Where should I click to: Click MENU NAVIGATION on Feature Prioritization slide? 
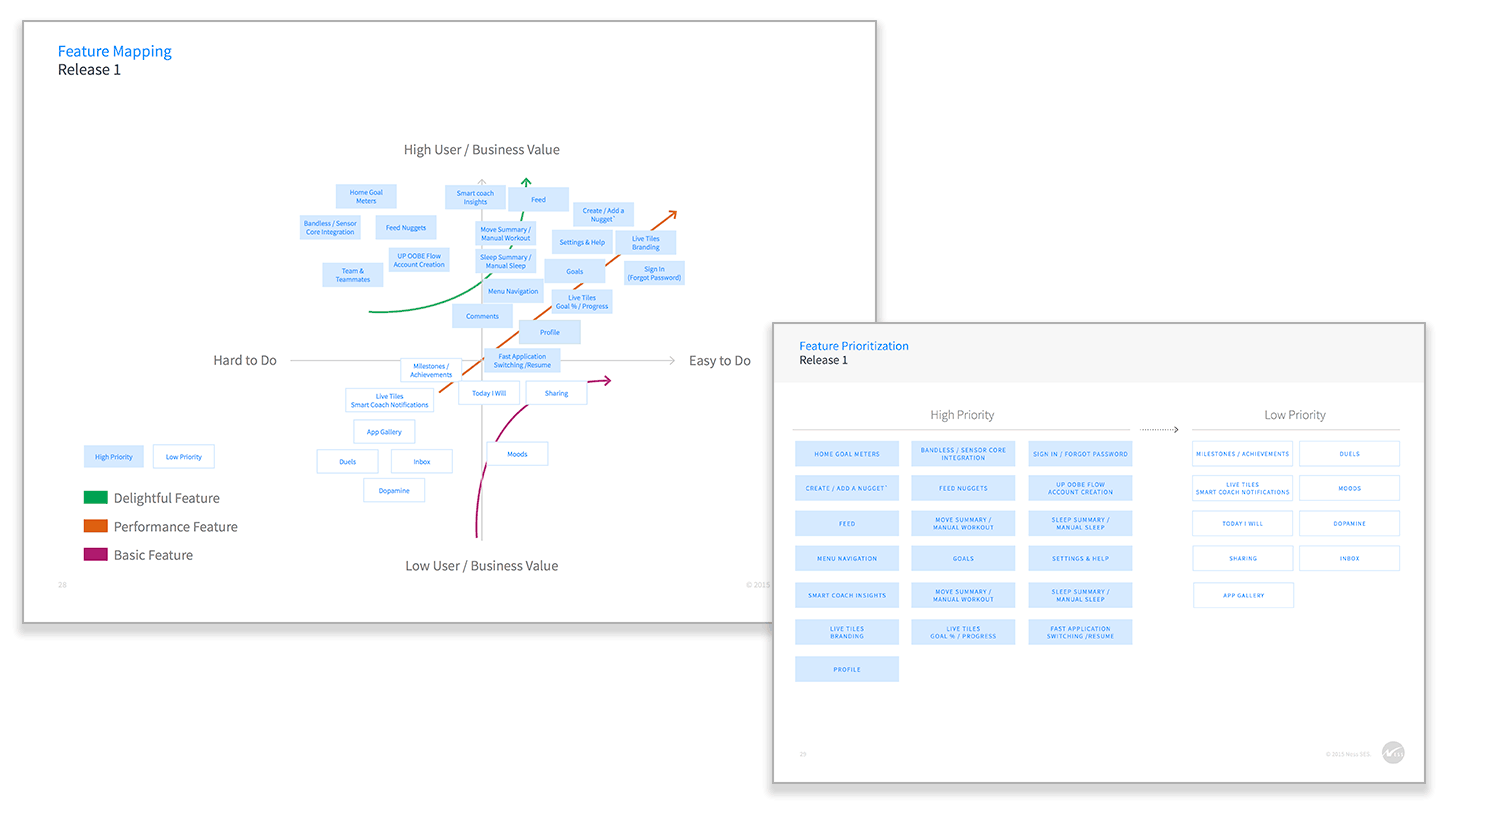847,558
